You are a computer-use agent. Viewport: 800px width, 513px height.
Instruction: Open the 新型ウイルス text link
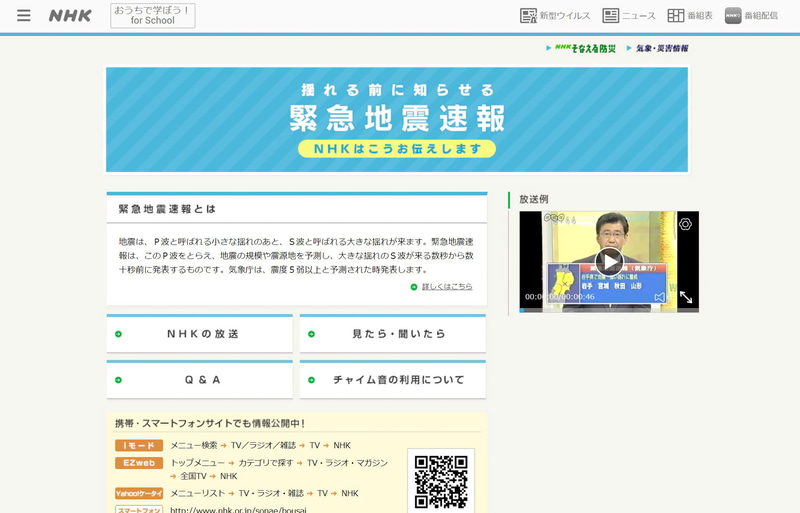point(565,16)
